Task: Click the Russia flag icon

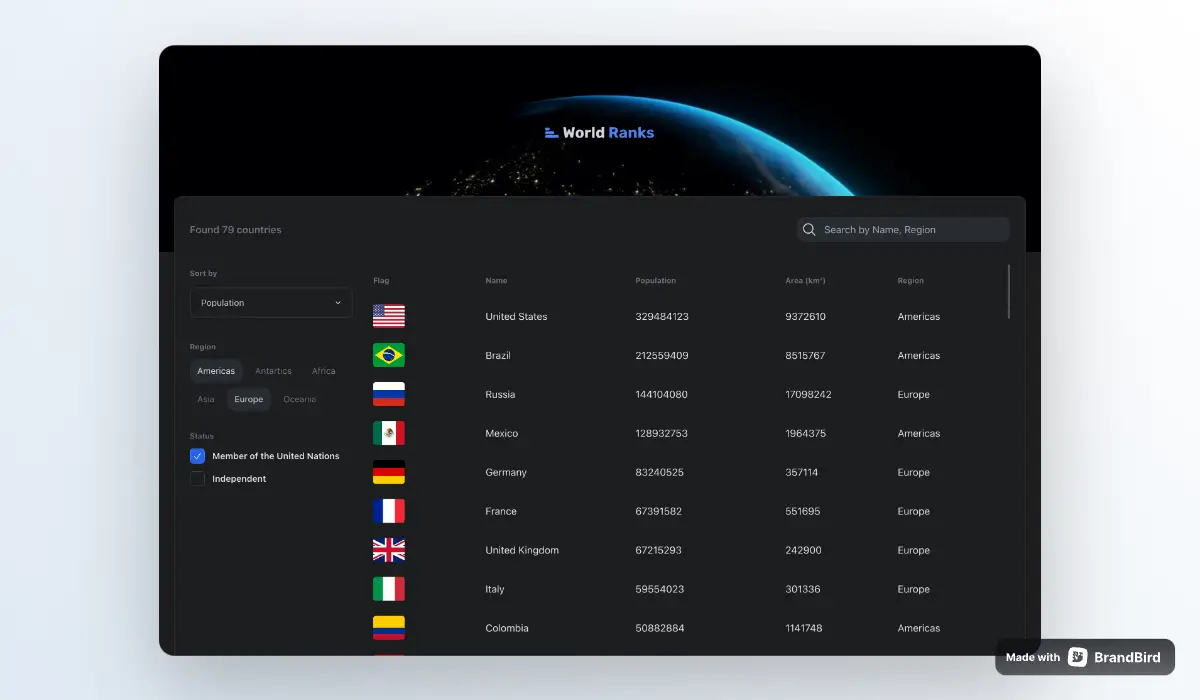Action: tap(389, 394)
